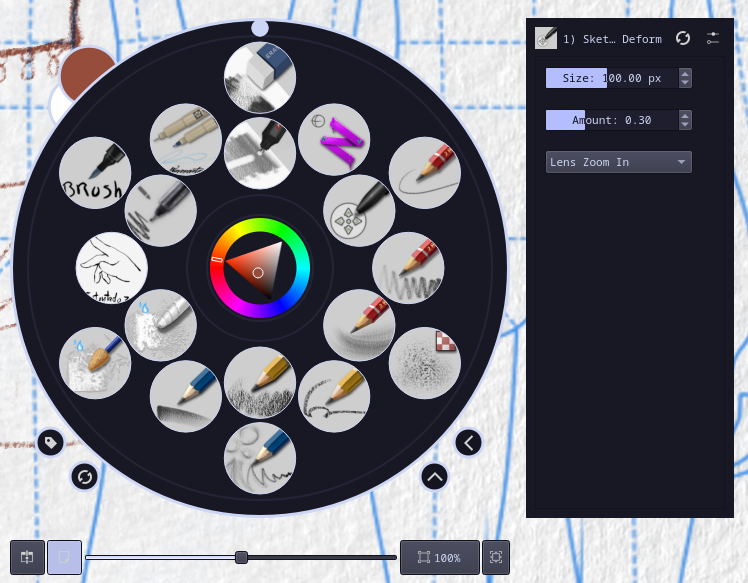This screenshot has height=583, width=748.
Task: Select the small eraser pen preset
Action: (x=260, y=154)
